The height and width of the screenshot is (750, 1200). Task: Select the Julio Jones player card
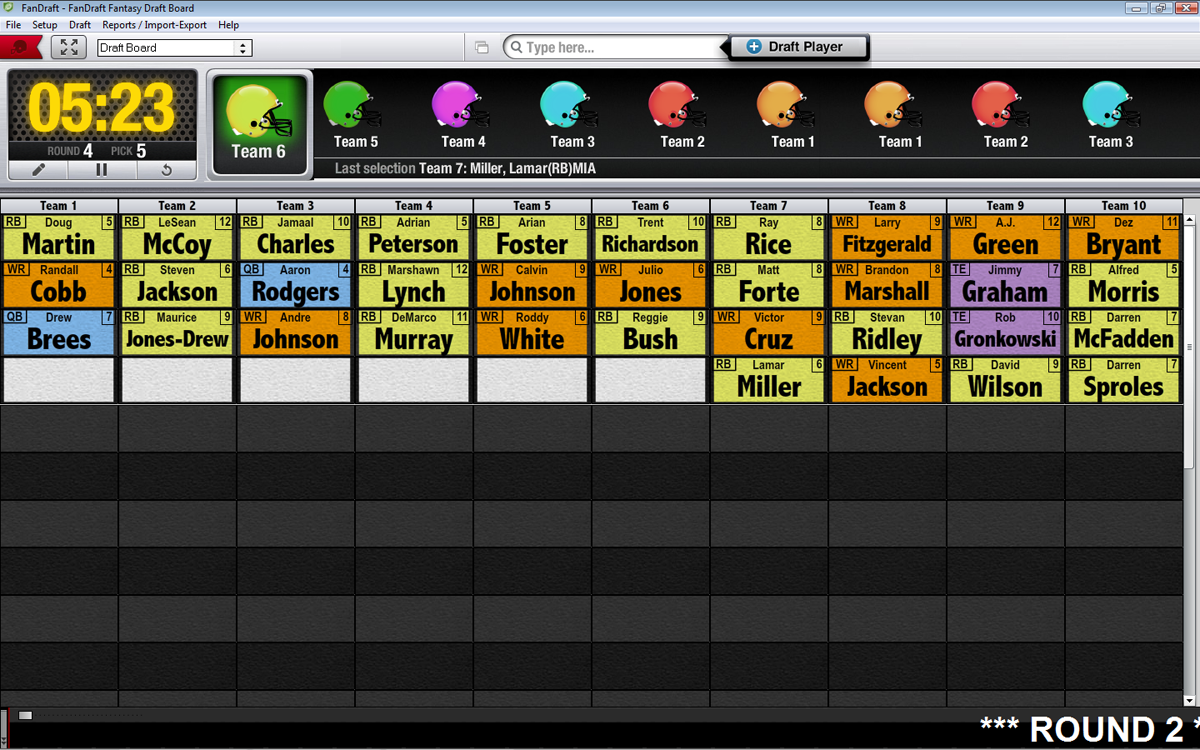coord(650,285)
